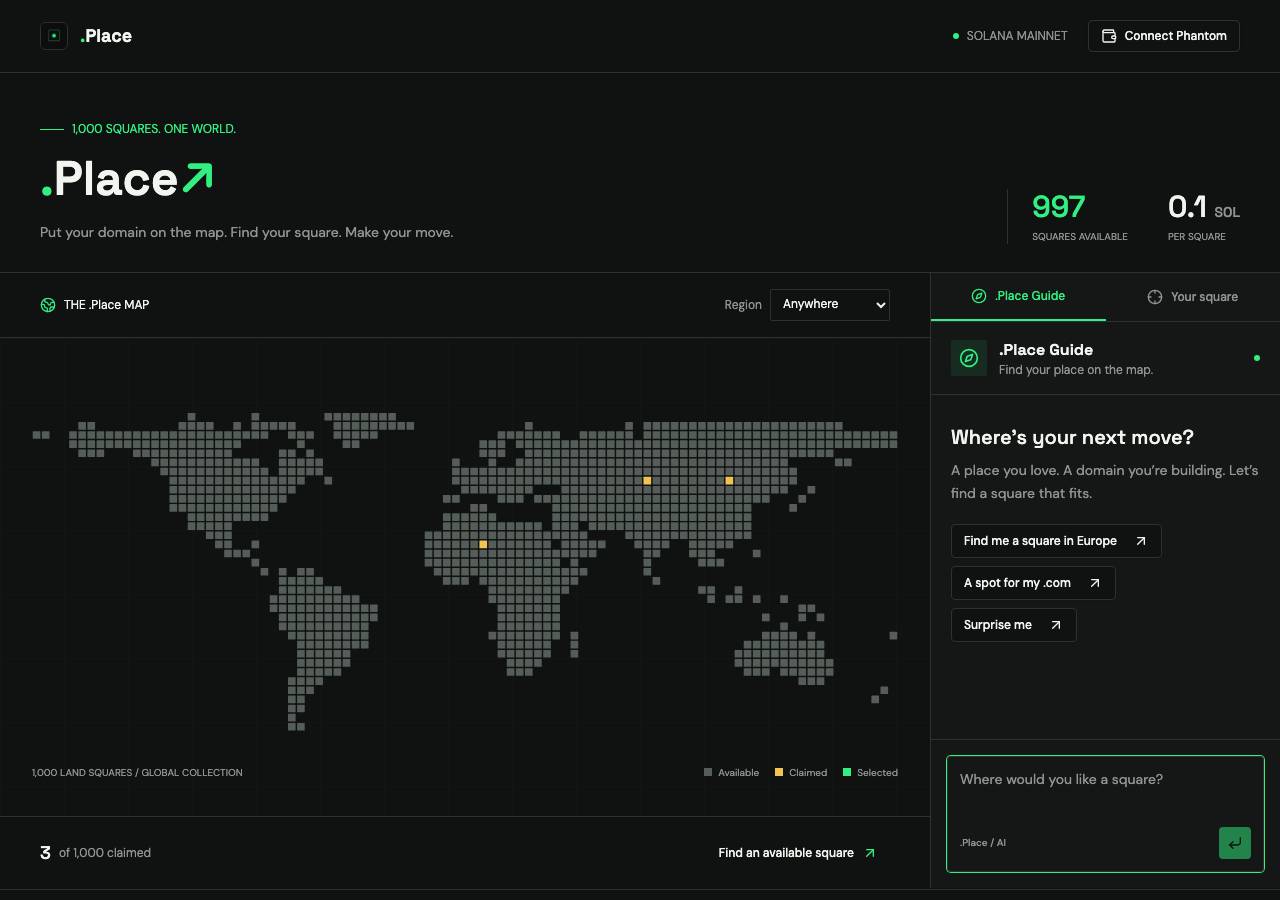This screenshot has width=1280, height=900.
Task: Click the gray Available legend swatch
Action: tap(708, 772)
